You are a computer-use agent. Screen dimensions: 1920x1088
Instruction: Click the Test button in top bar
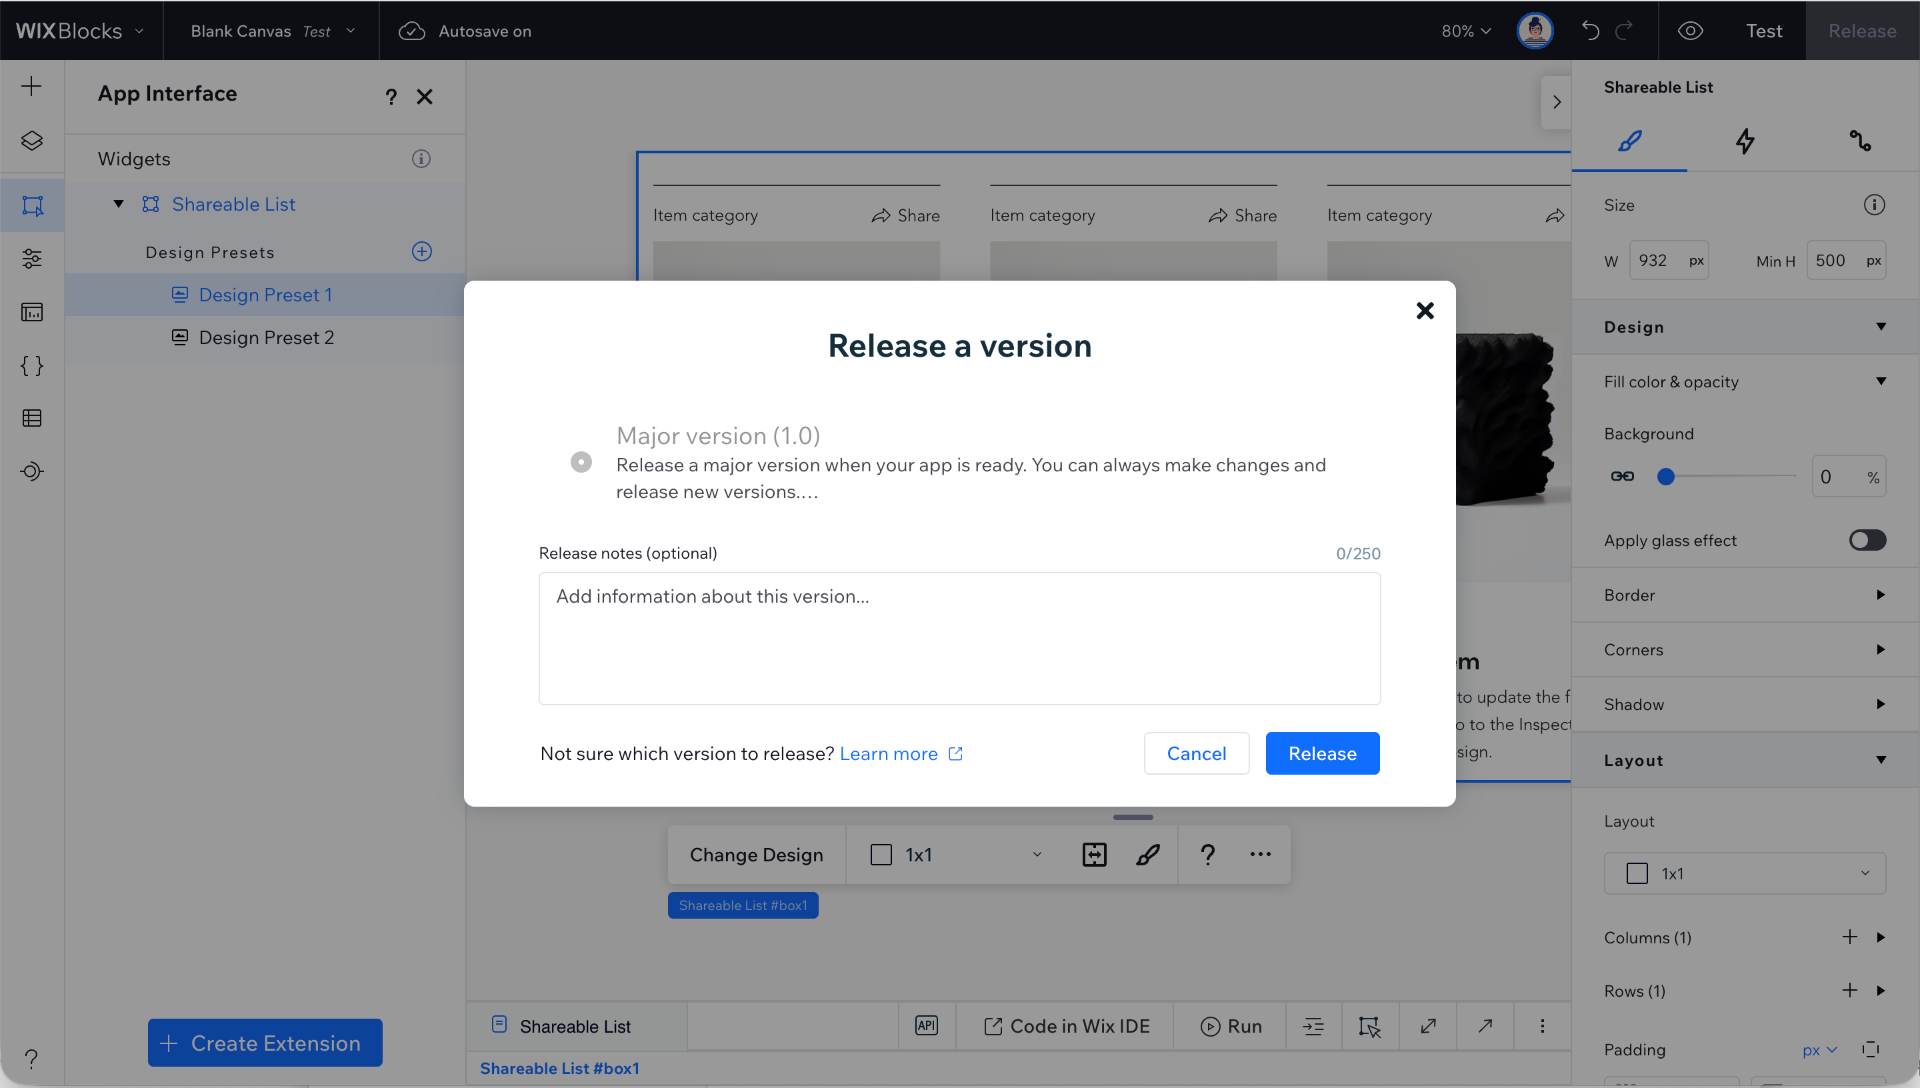pos(1764,31)
